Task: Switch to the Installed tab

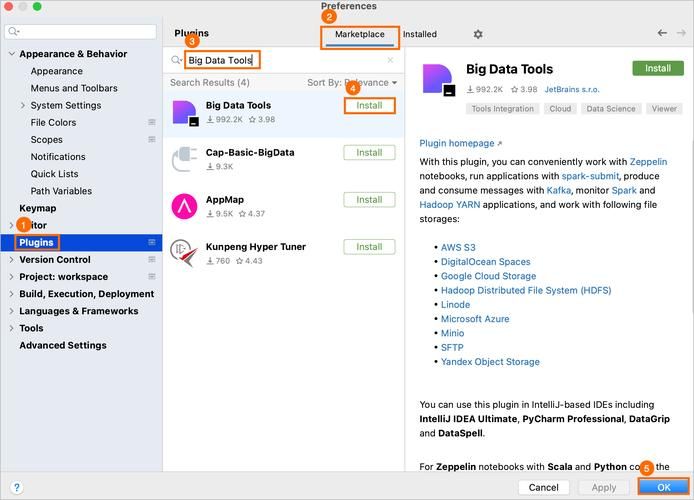Action: pyautogui.click(x=420, y=34)
